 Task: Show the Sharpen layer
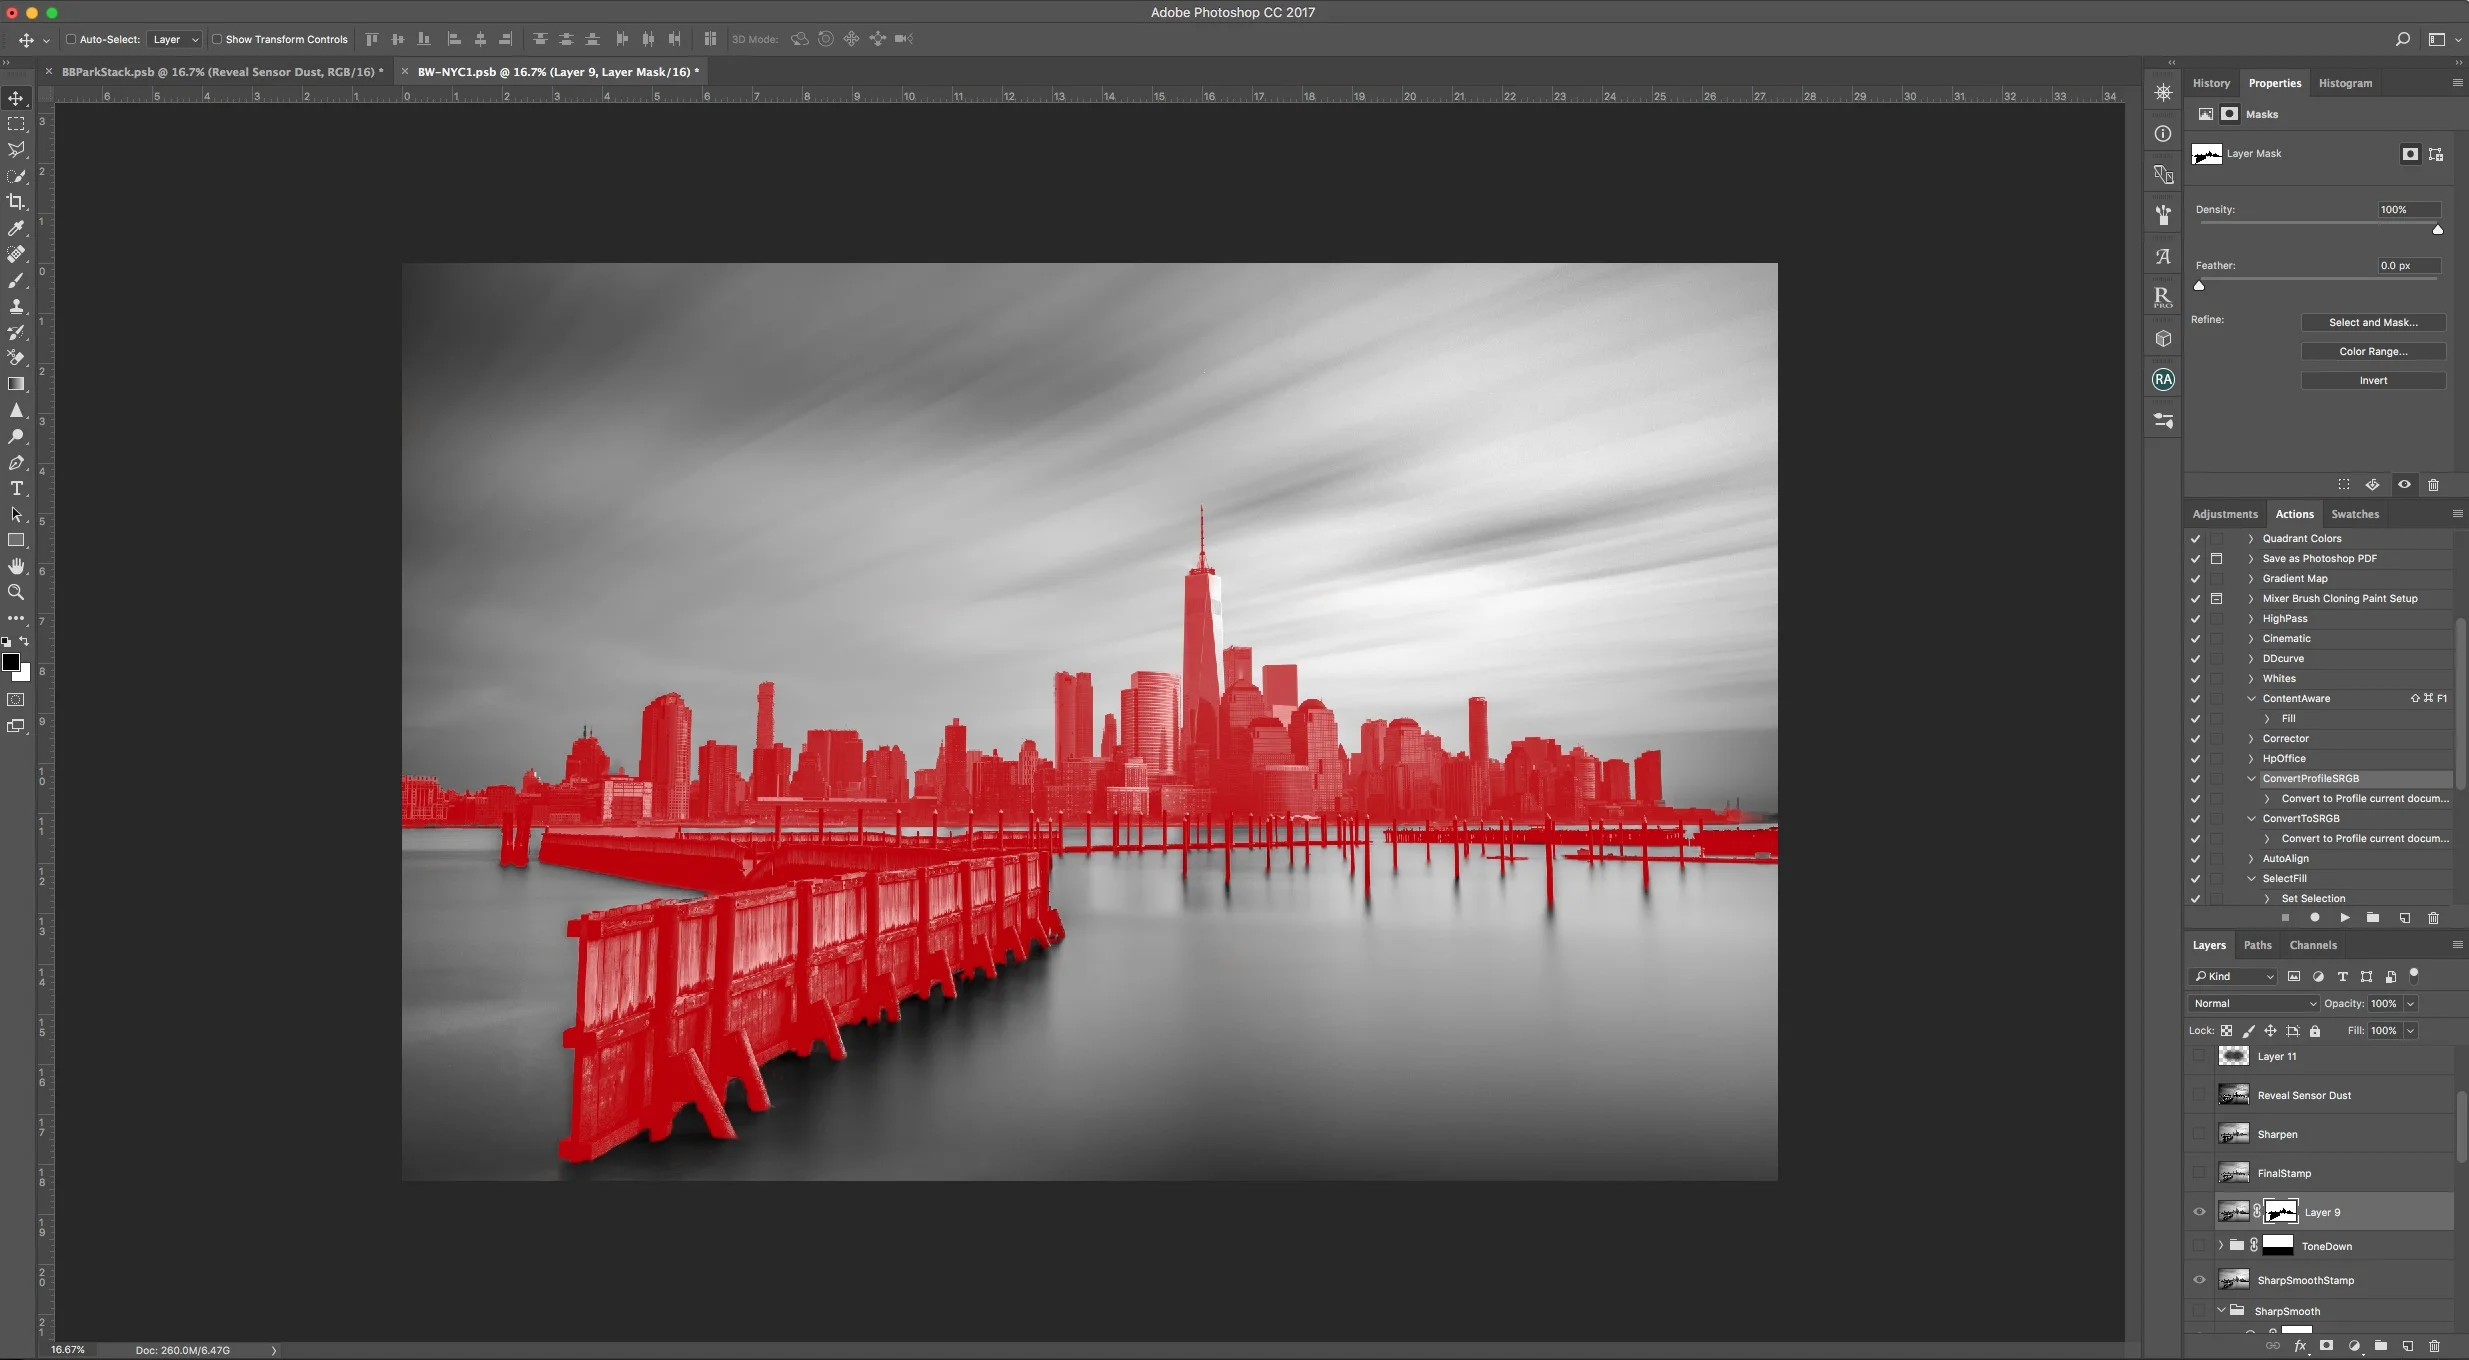pos(2199,1134)
